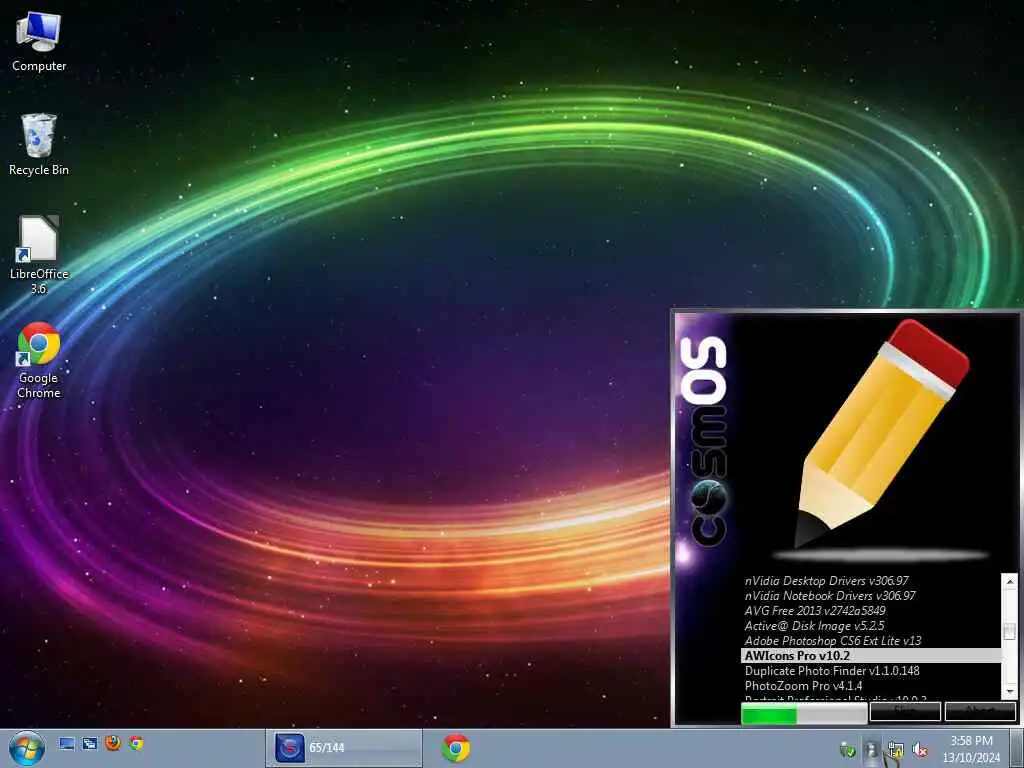
Task: Click Switch Between Windows quick launch icon
Action: [89, 743]
